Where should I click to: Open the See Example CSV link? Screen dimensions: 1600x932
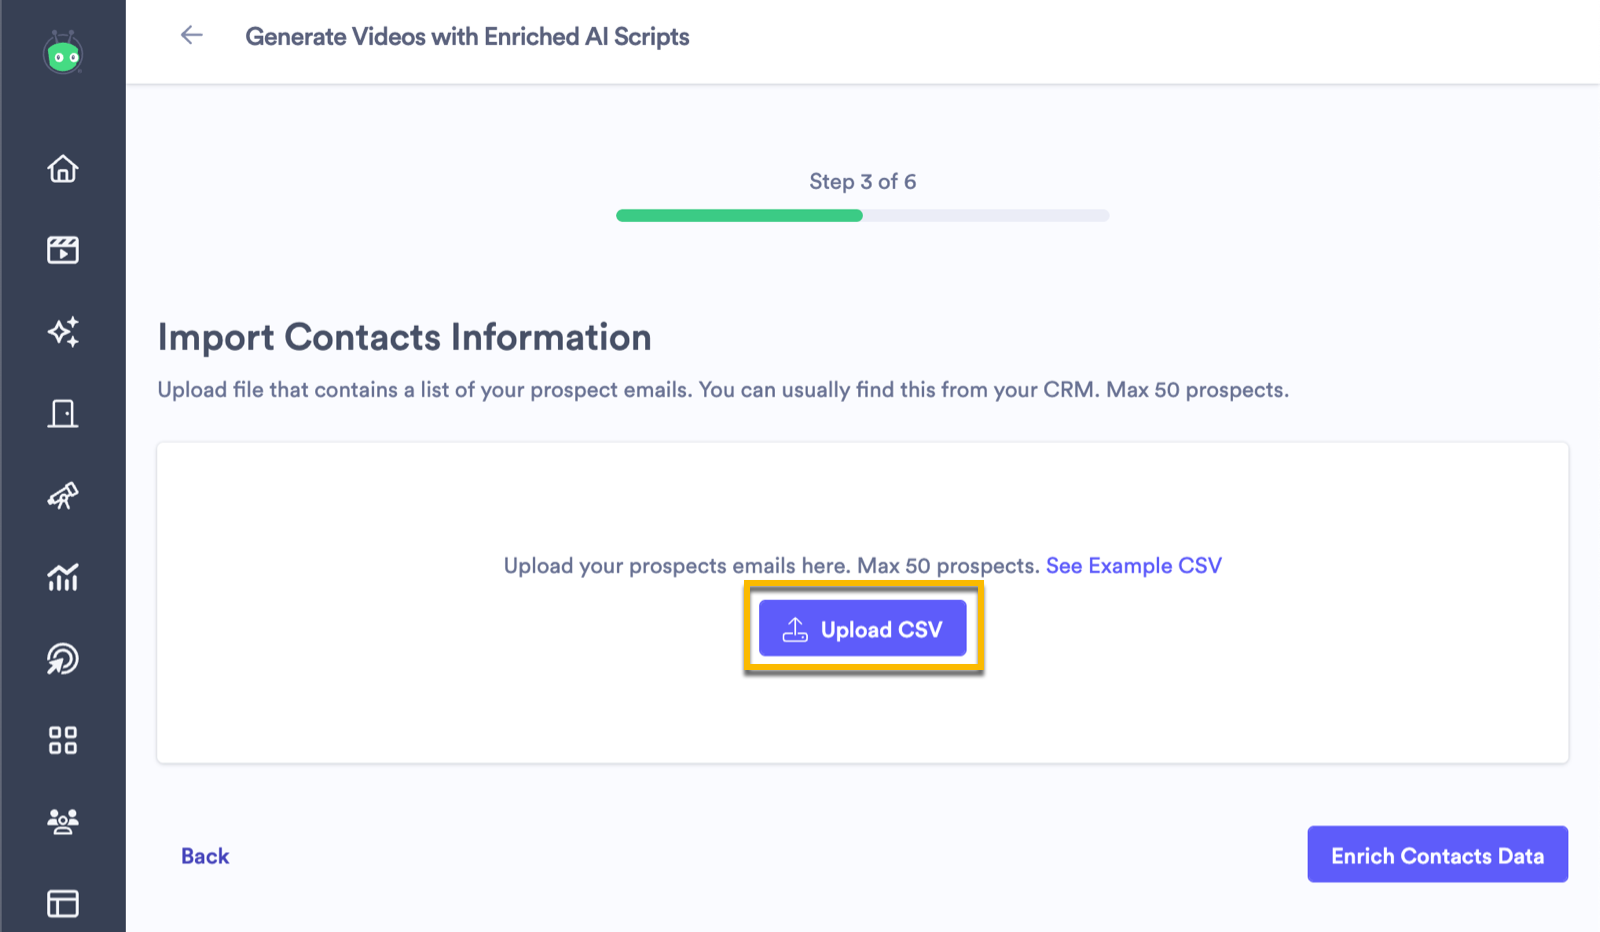pos(1133,565)
